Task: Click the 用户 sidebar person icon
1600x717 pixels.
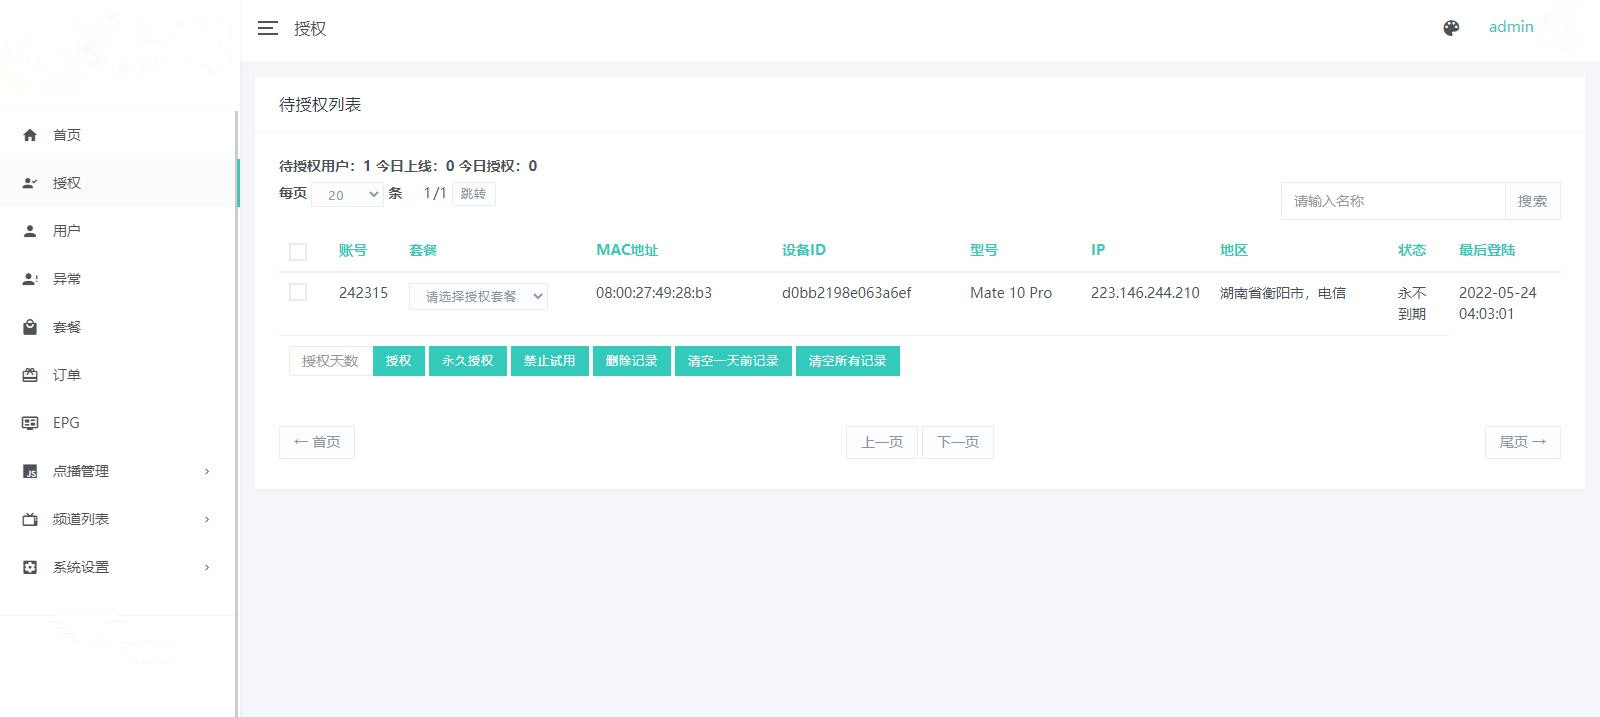Action: 30,231
